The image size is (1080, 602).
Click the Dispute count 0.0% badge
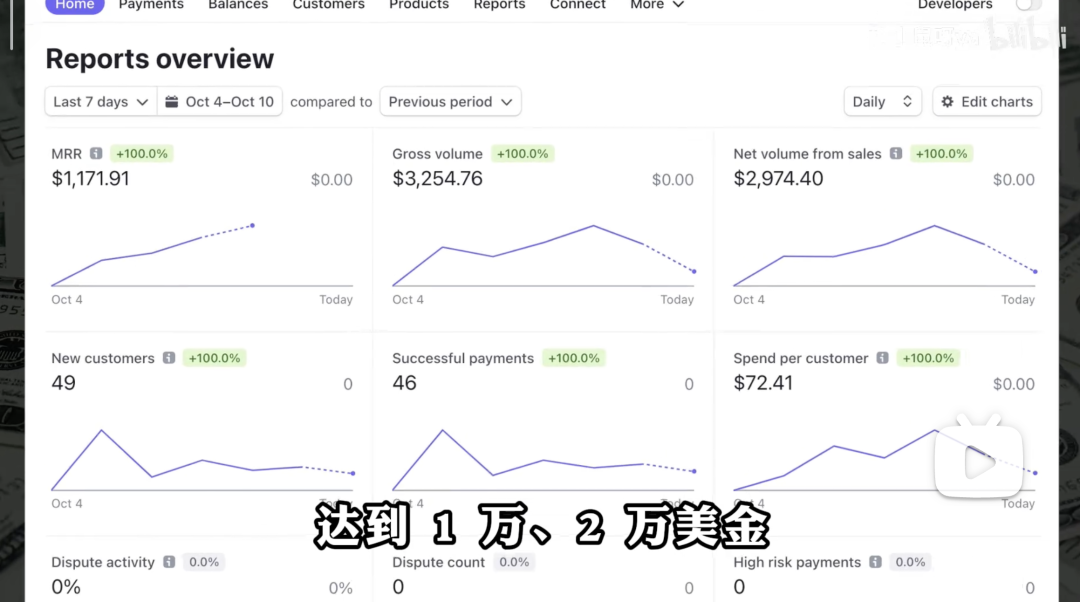tap(515, 562)
